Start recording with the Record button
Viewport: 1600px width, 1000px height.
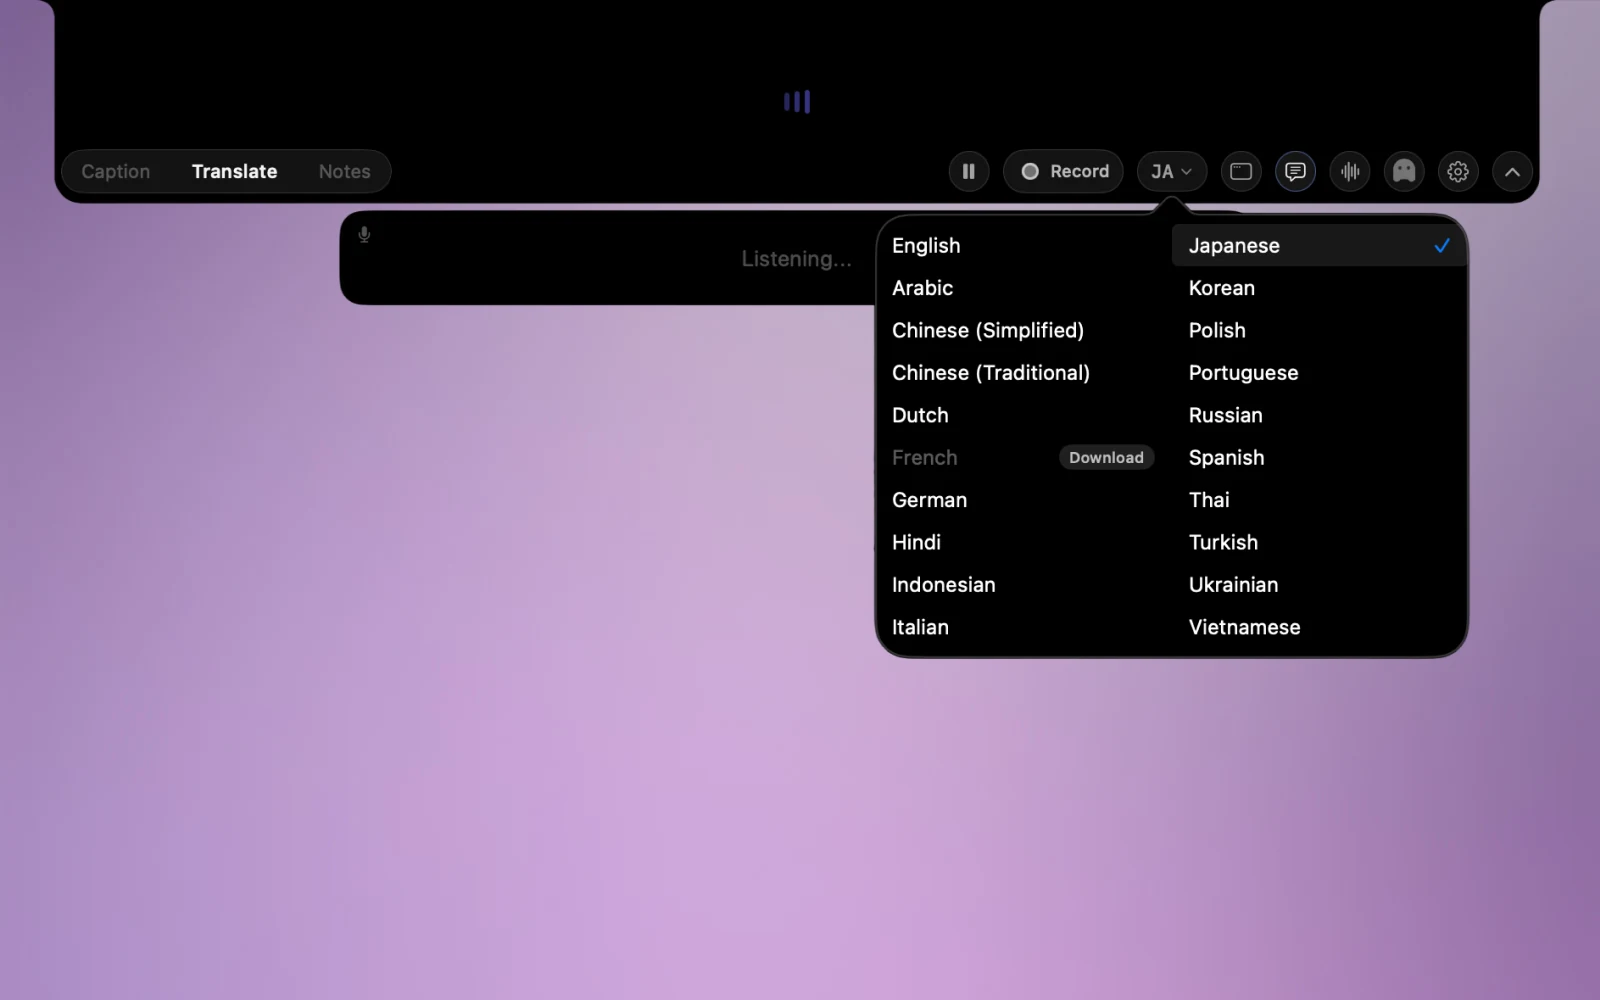tap(1063, 171)
